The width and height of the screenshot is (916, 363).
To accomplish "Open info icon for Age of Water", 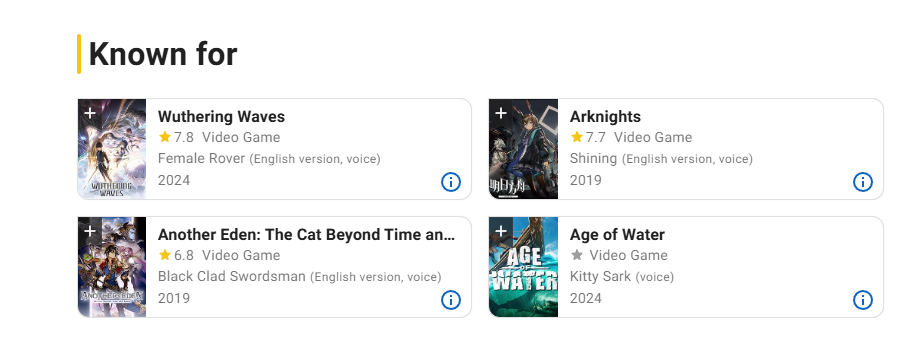I will pyautogui.click(x=862, y=300).
